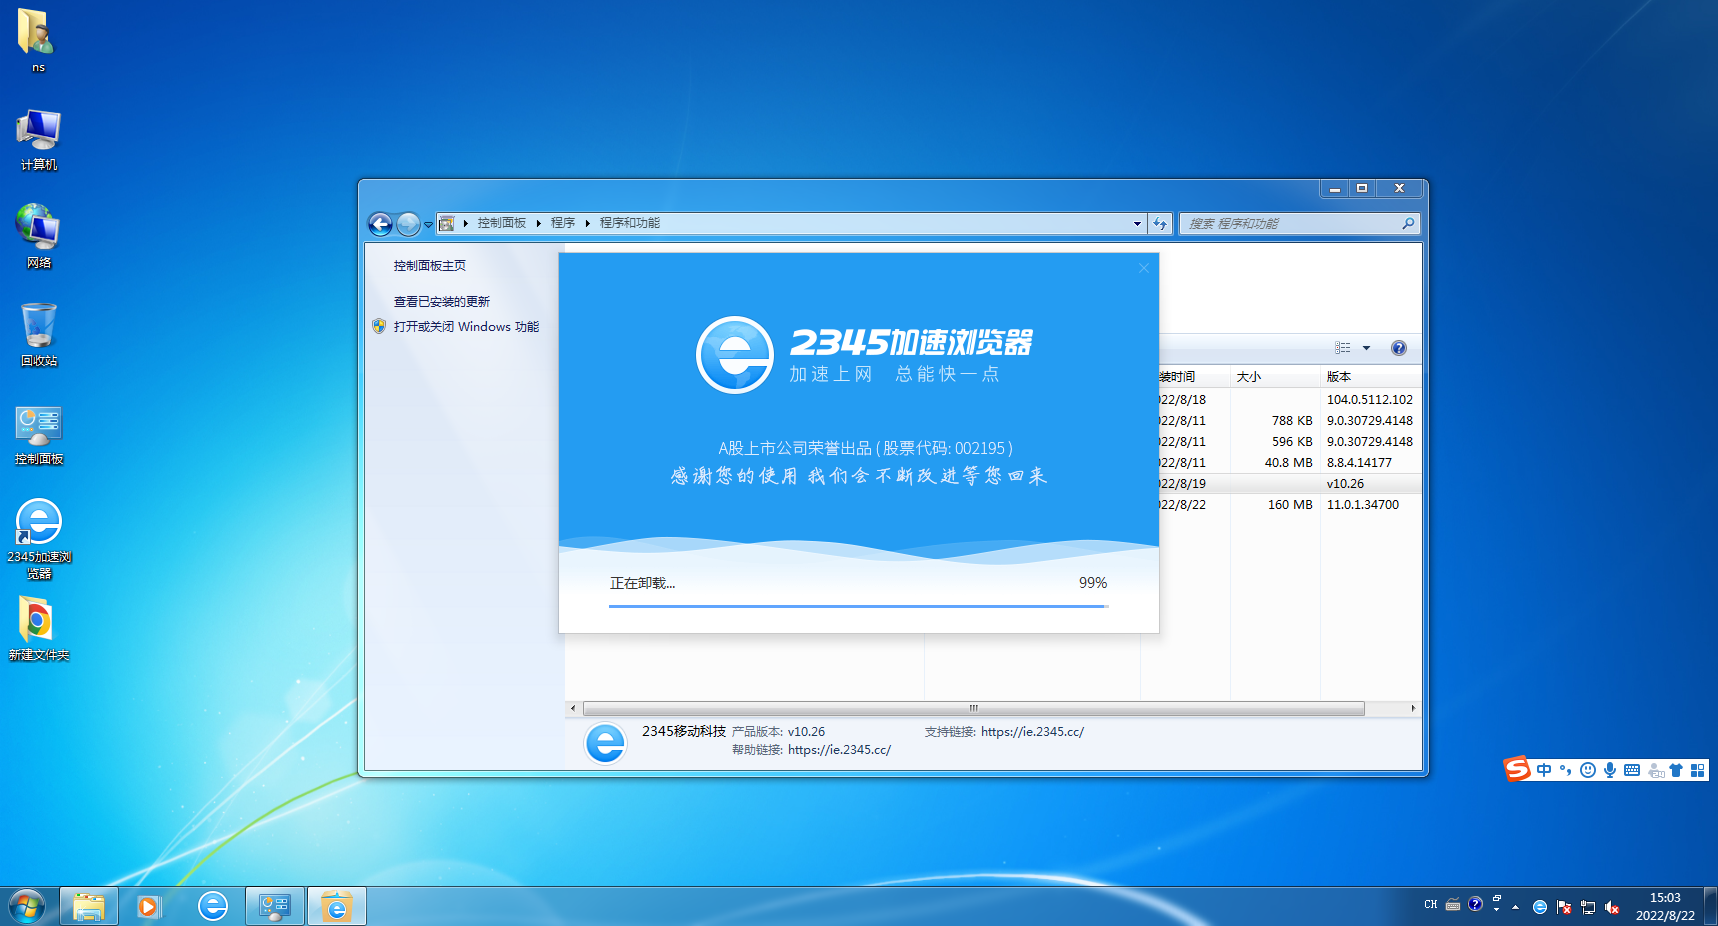Image resolution: width=1718 pixels, height=926 pixels.
Task: Select the row sized 40.8 MB
Action: [1290, 463]
